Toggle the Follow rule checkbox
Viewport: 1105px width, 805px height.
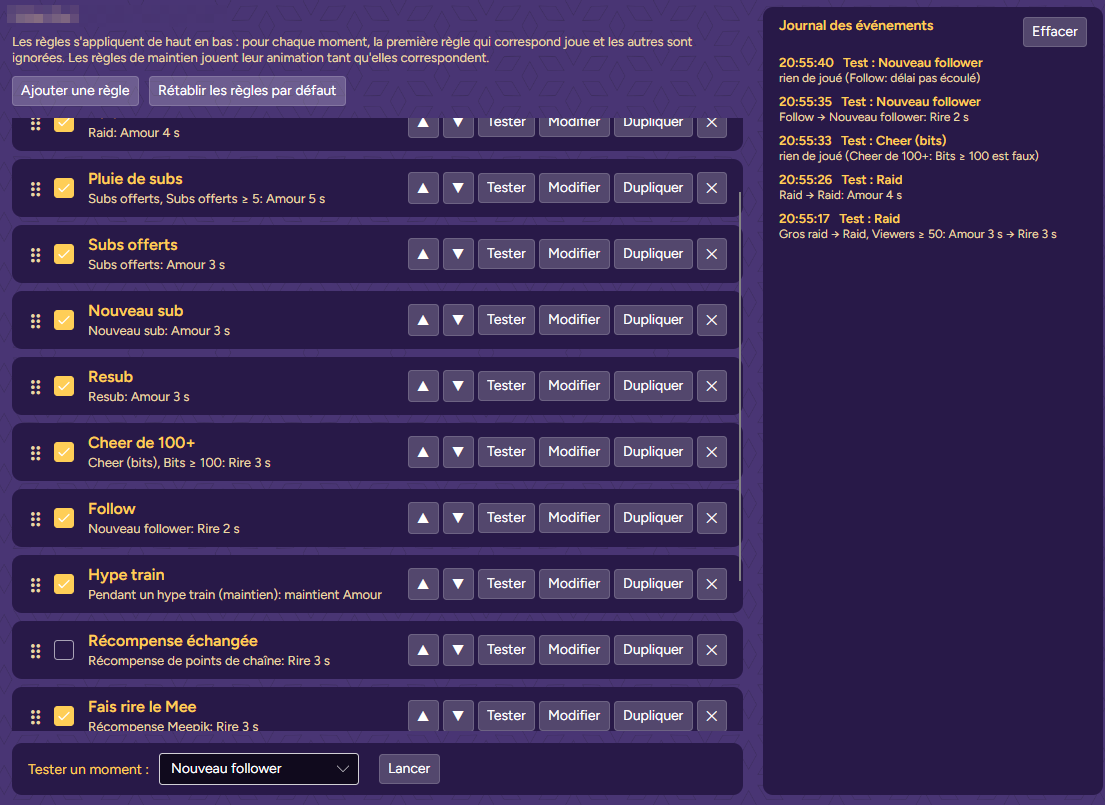64,518
